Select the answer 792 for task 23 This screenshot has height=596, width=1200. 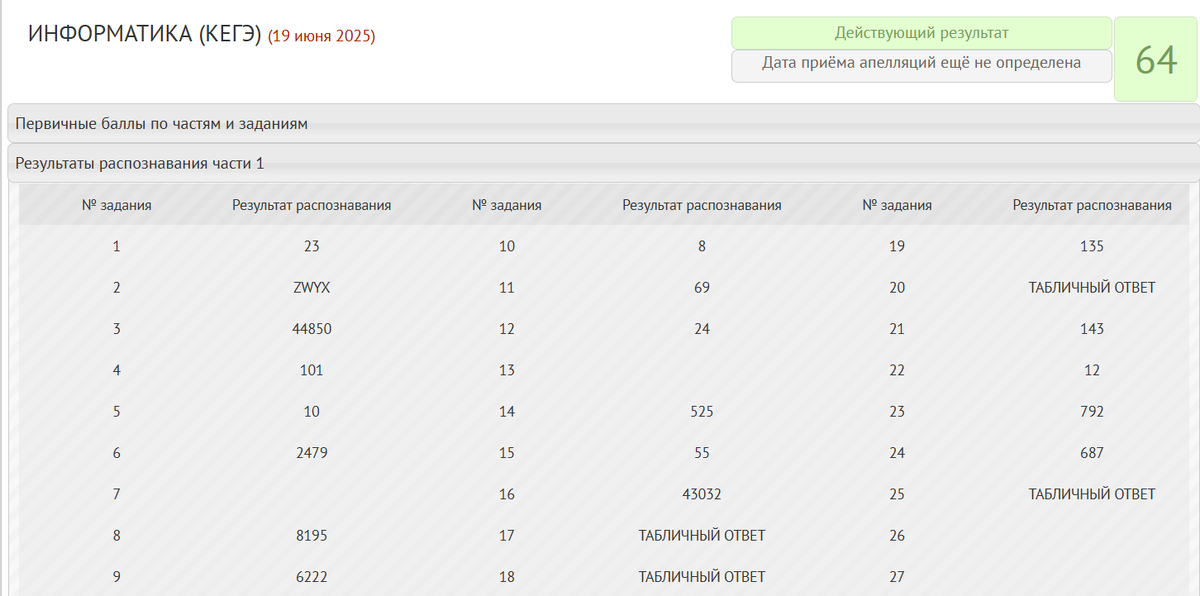pyautogui.click(x=1092, y=412)
